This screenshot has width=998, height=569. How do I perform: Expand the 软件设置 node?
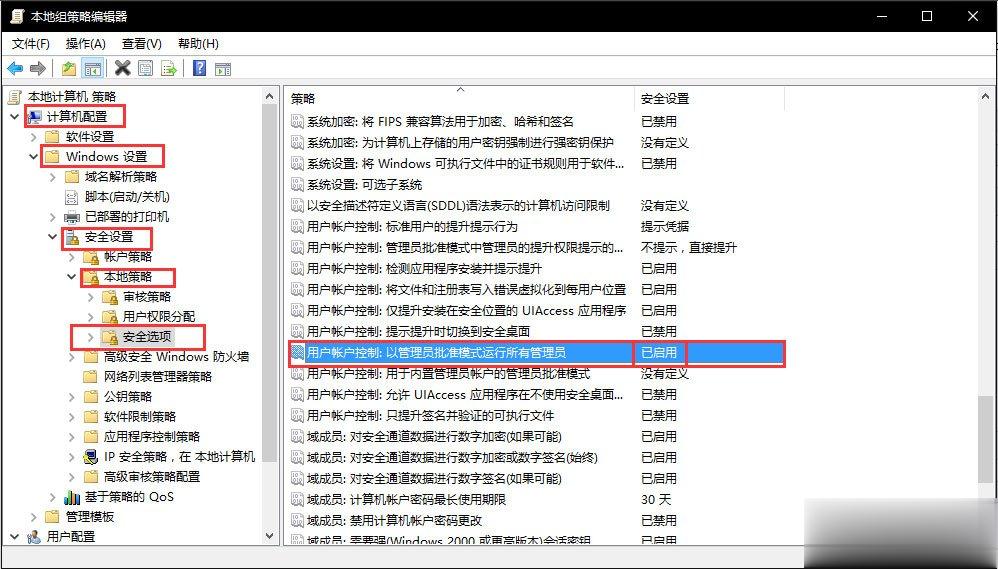point(34,137)
